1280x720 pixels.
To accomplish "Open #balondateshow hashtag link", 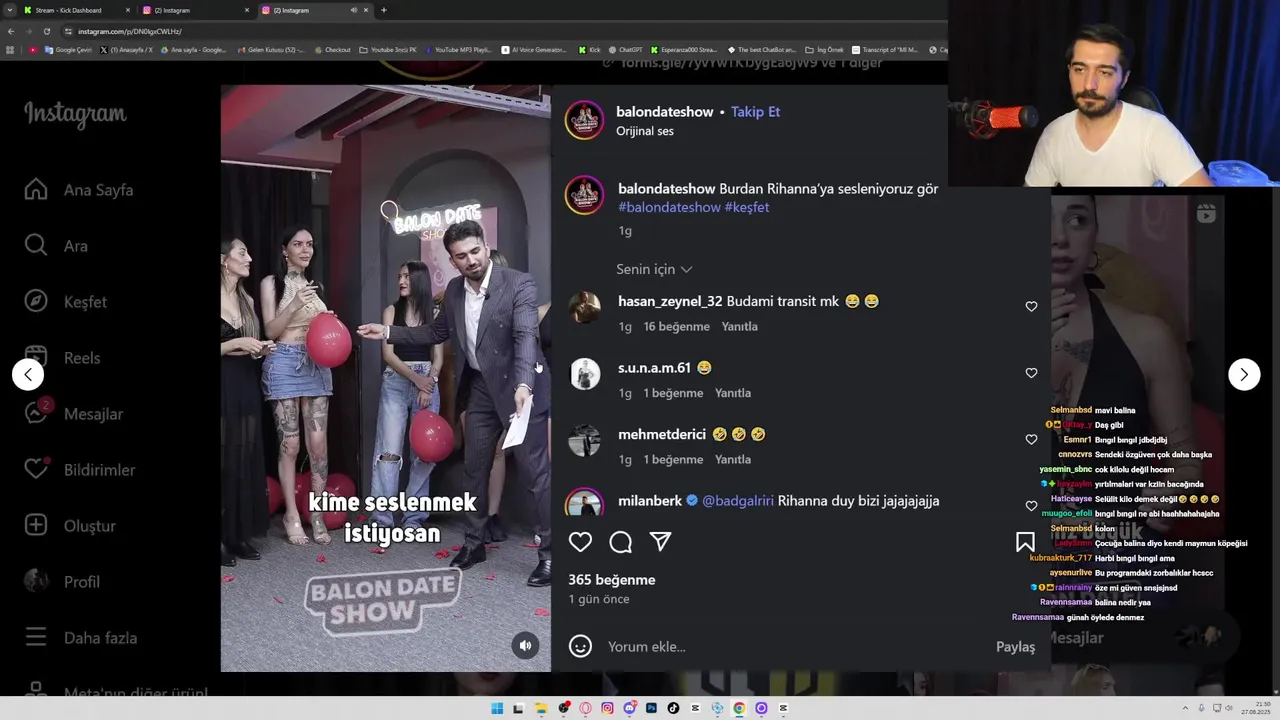I will (669, 207).
